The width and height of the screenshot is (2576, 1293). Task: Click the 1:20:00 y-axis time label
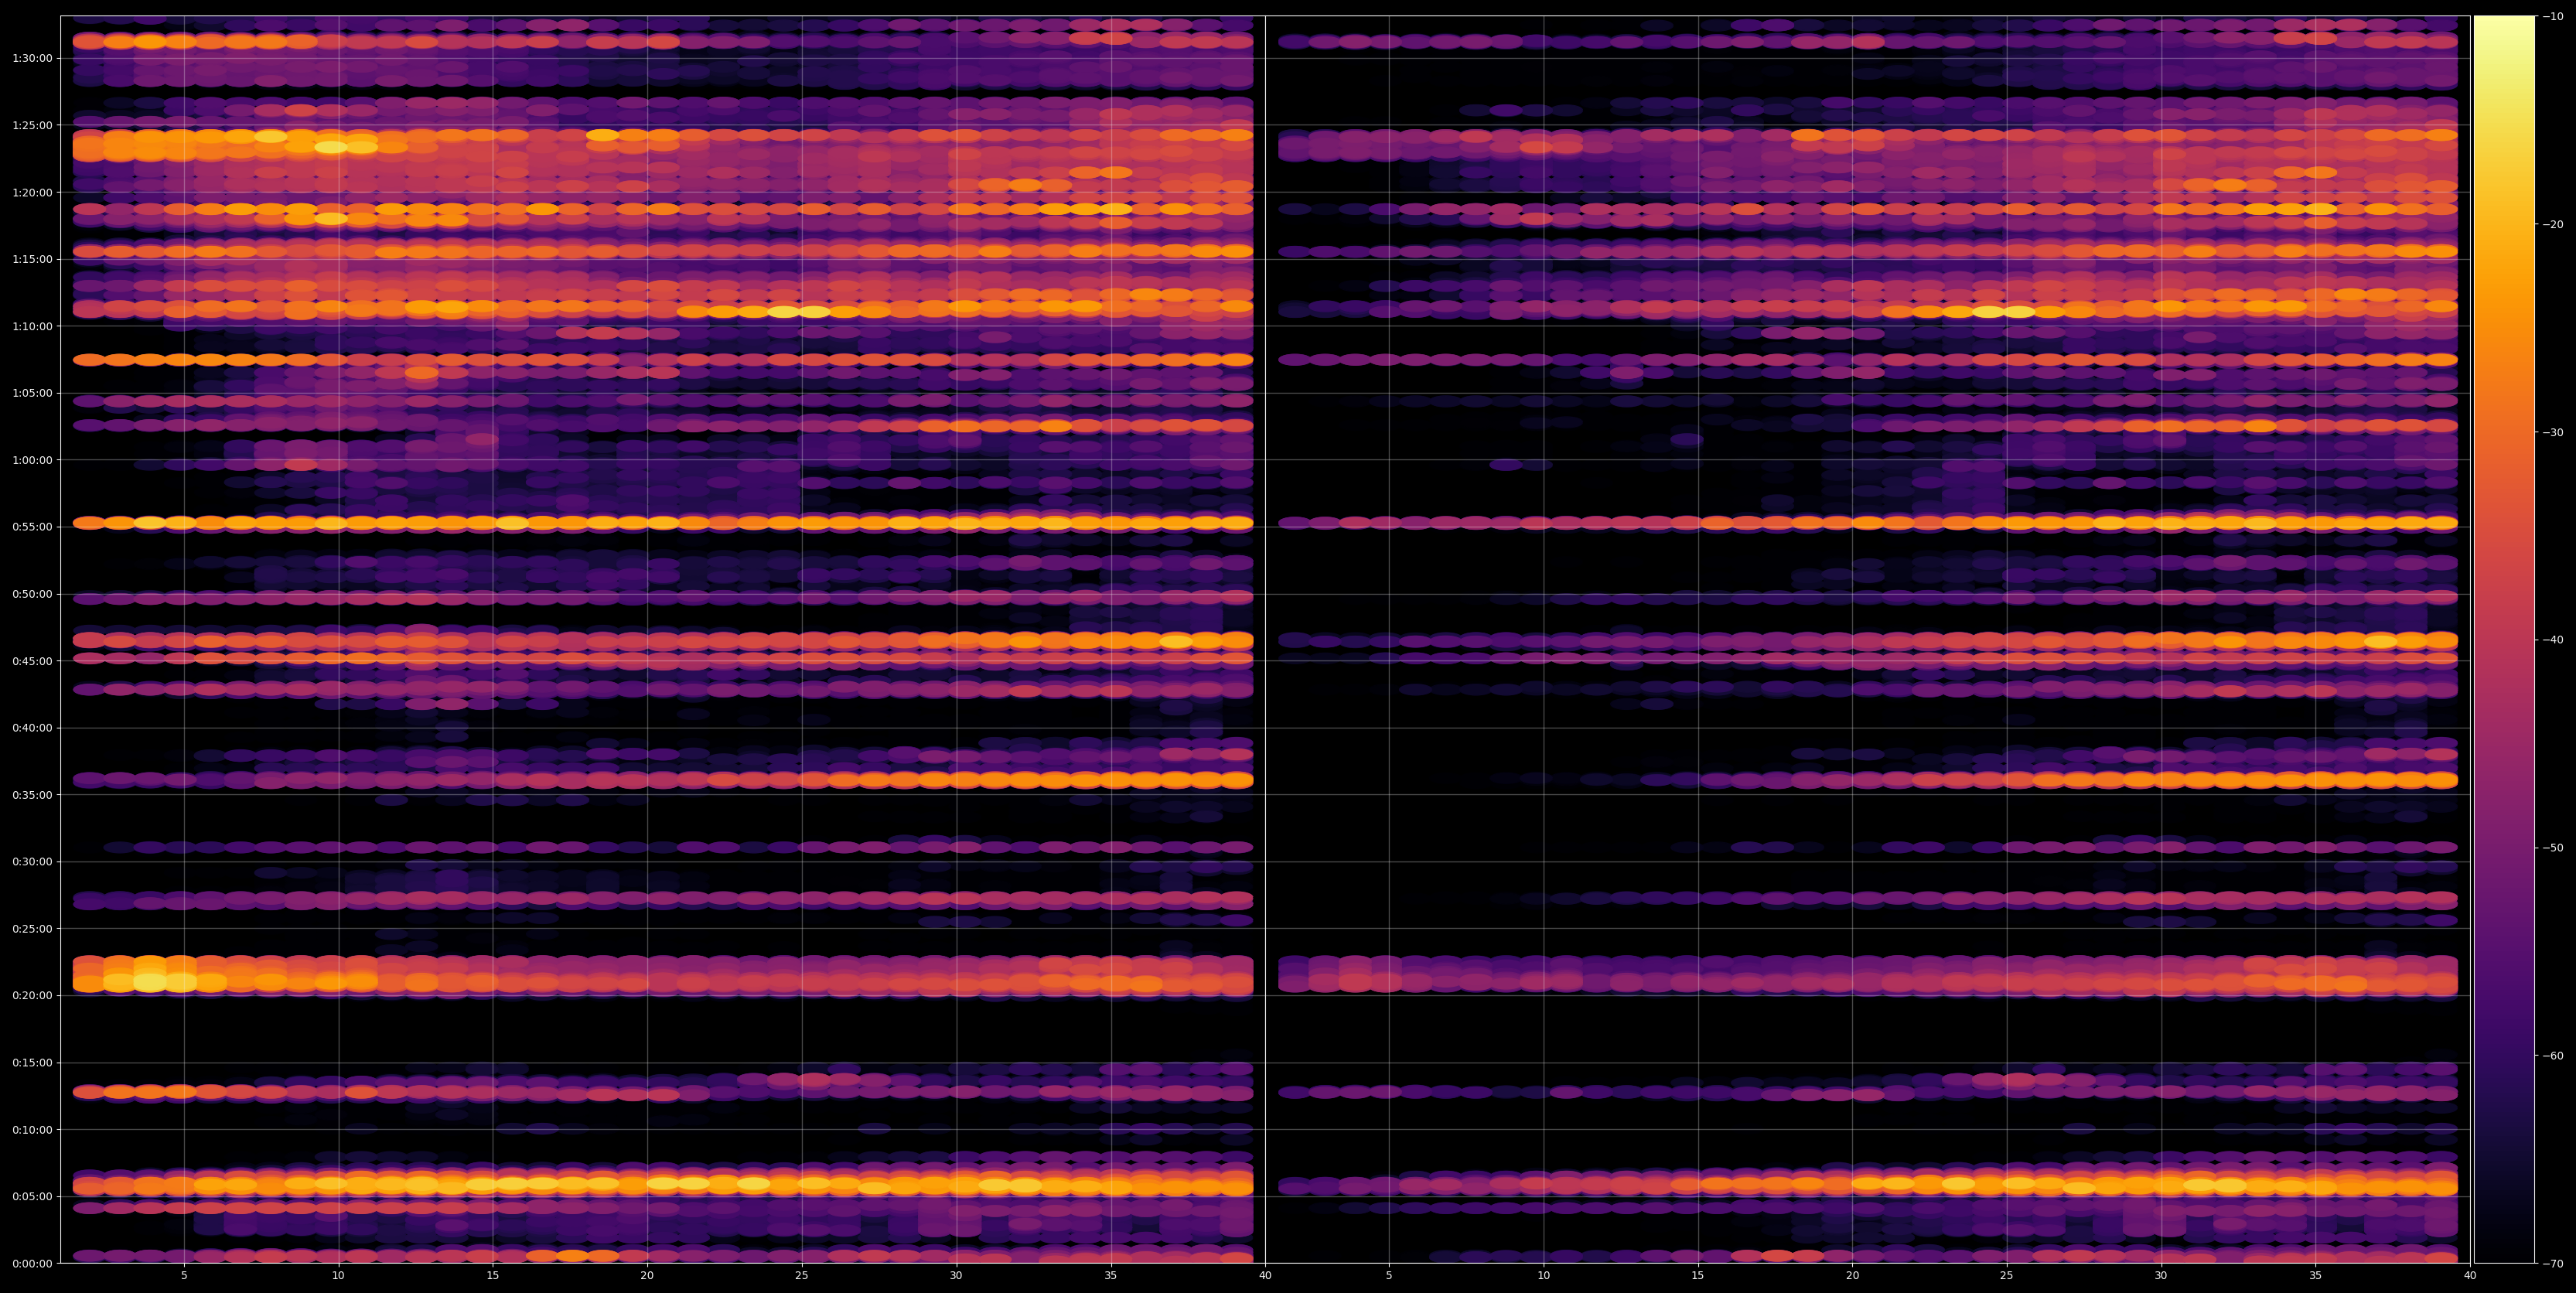click(32, 191)
